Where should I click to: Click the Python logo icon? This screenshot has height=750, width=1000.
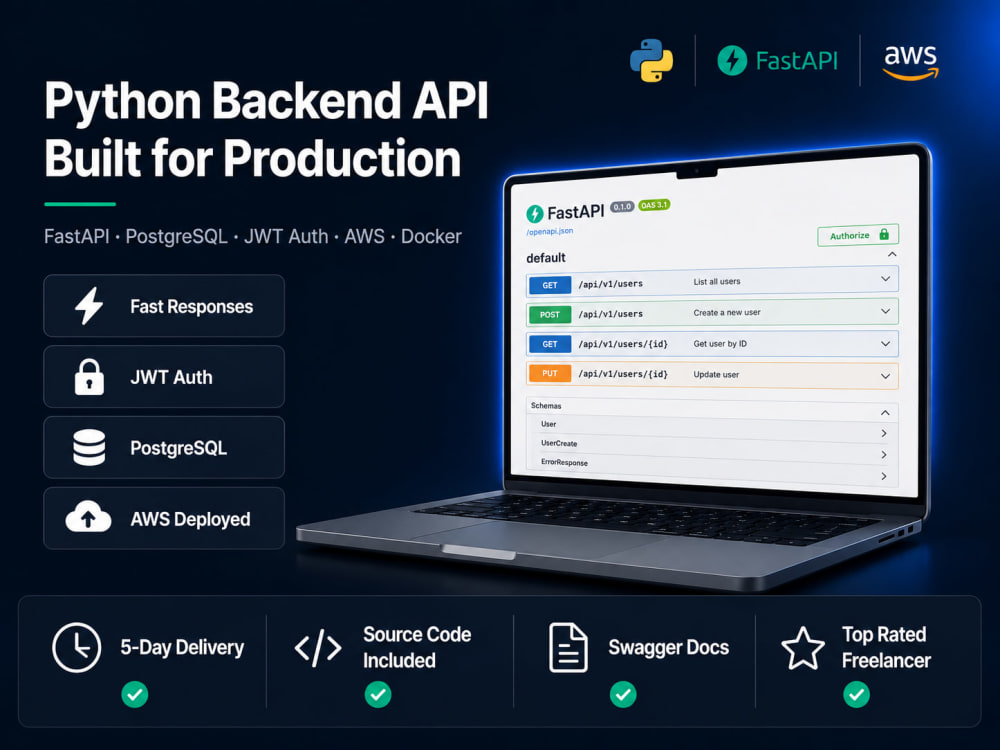[x=651, y=61]
